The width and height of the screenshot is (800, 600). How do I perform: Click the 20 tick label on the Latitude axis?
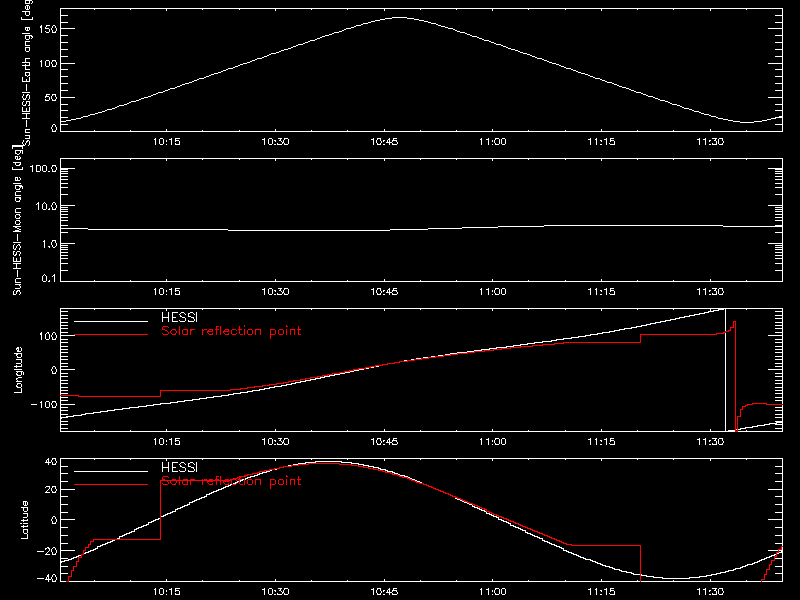point(51,490)
